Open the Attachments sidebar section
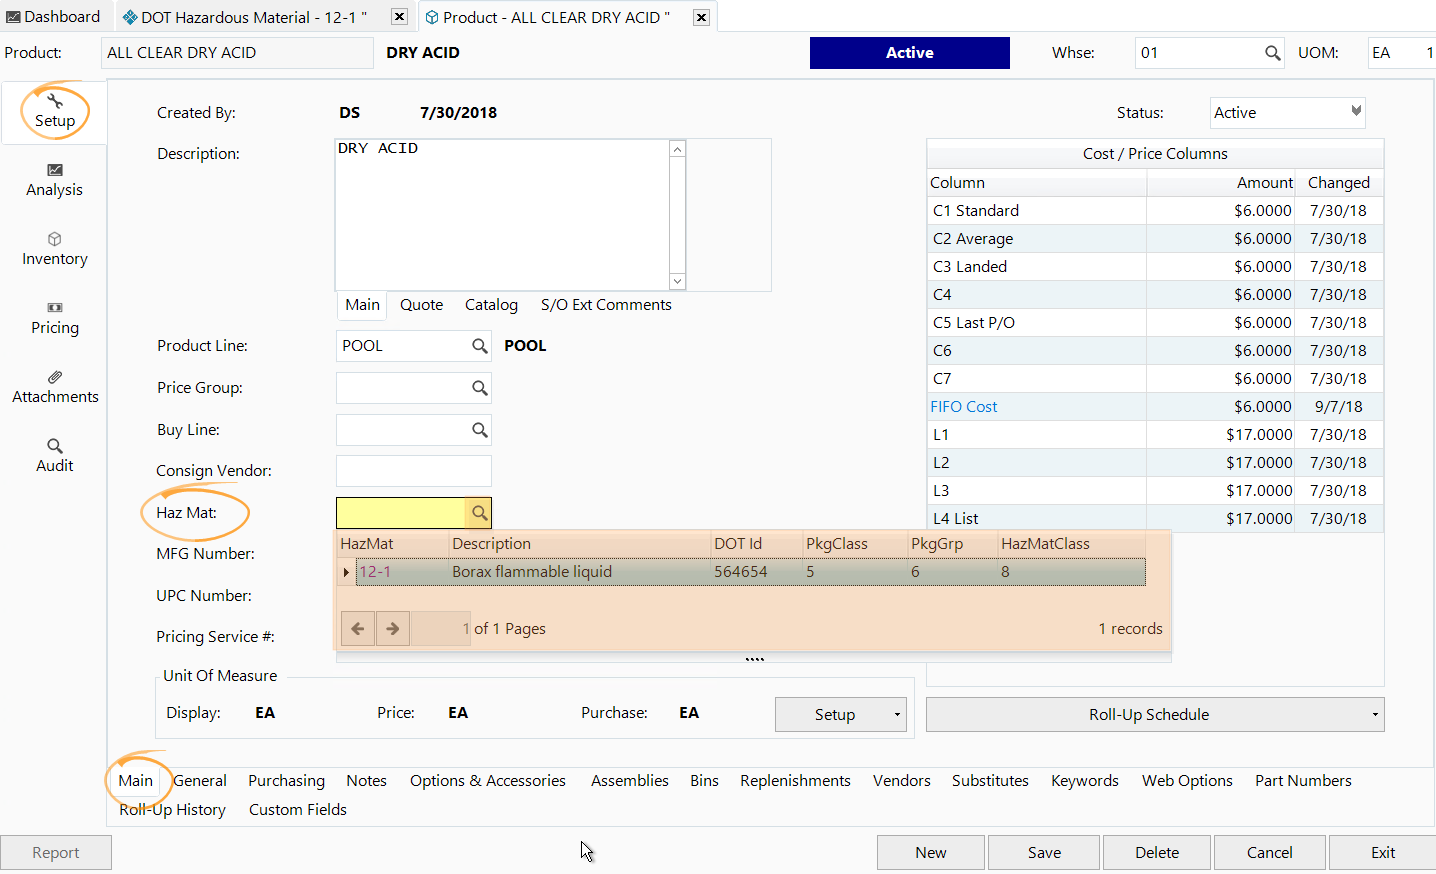The width and height of the screenshot is (1436, 874). pyautogui.click(x=55, y=387)
